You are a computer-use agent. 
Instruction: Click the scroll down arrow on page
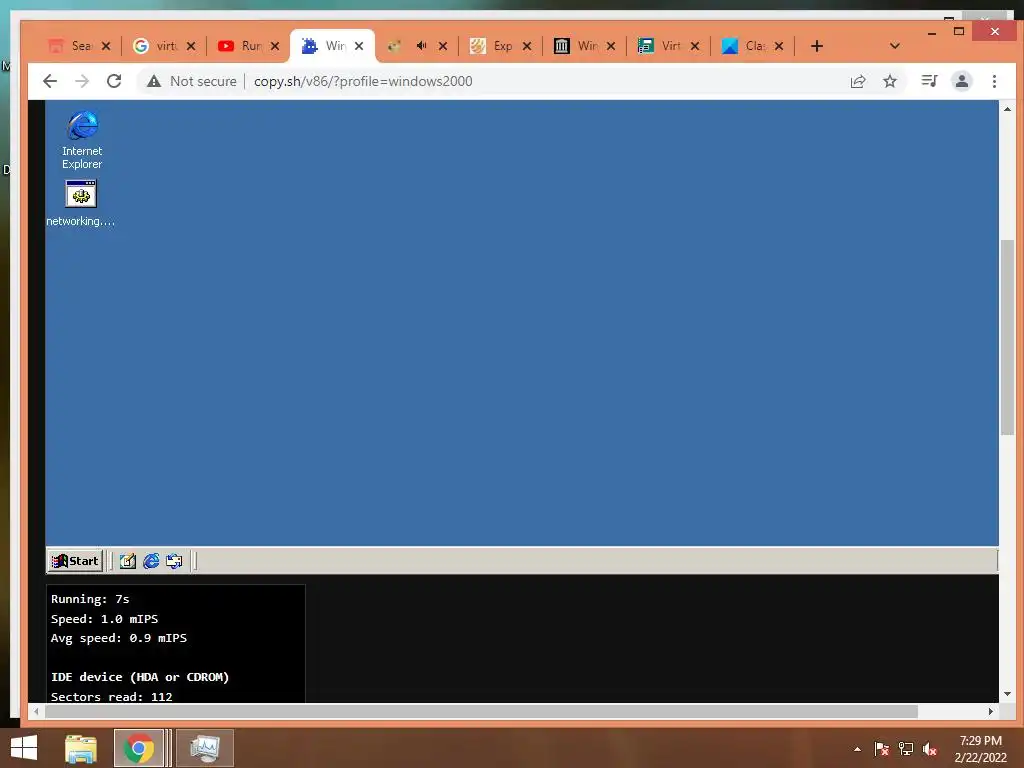point(1007,694)
